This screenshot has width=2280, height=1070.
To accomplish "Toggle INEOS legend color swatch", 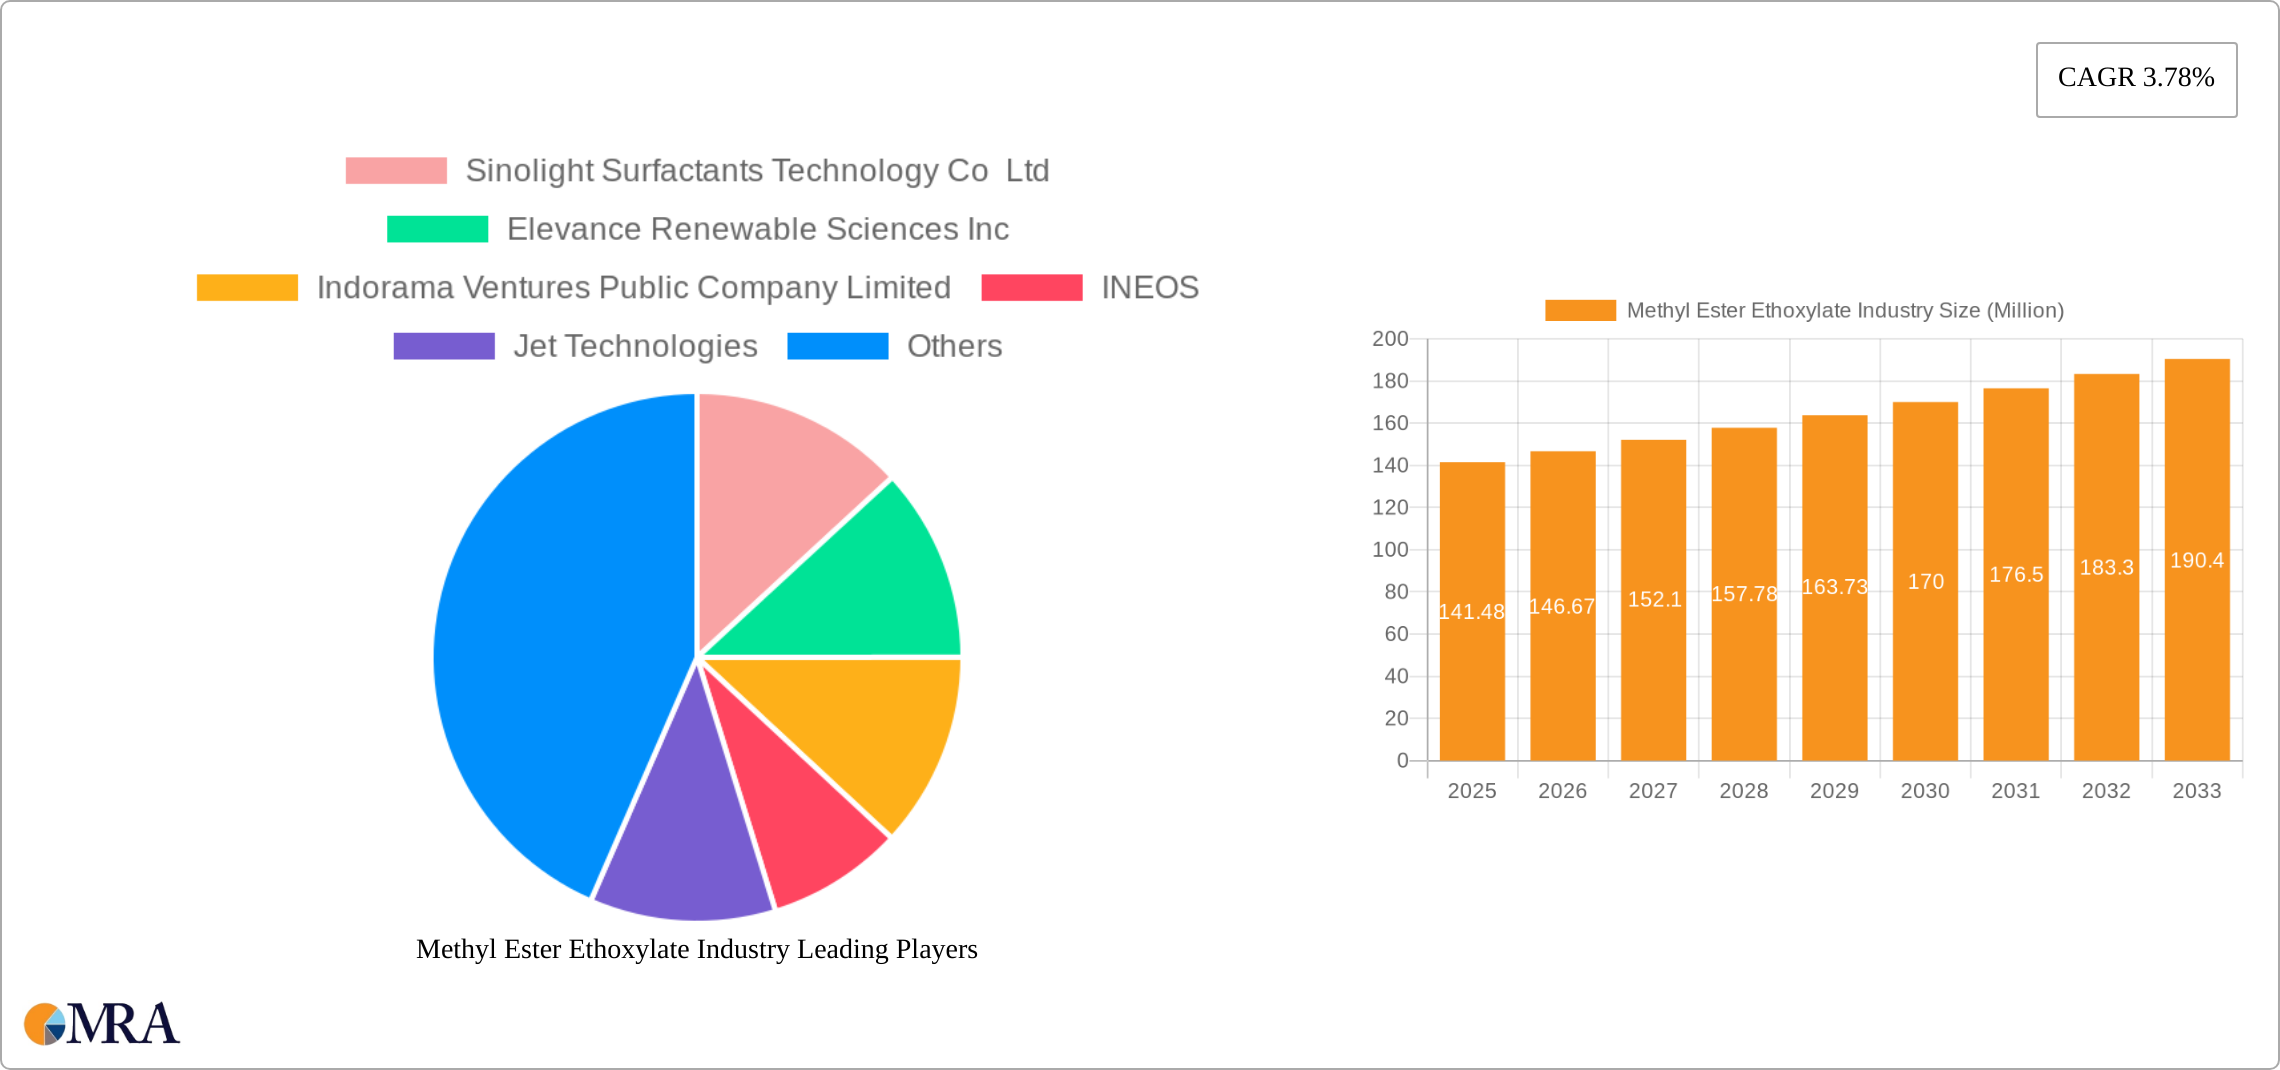I will (1032, 288).
